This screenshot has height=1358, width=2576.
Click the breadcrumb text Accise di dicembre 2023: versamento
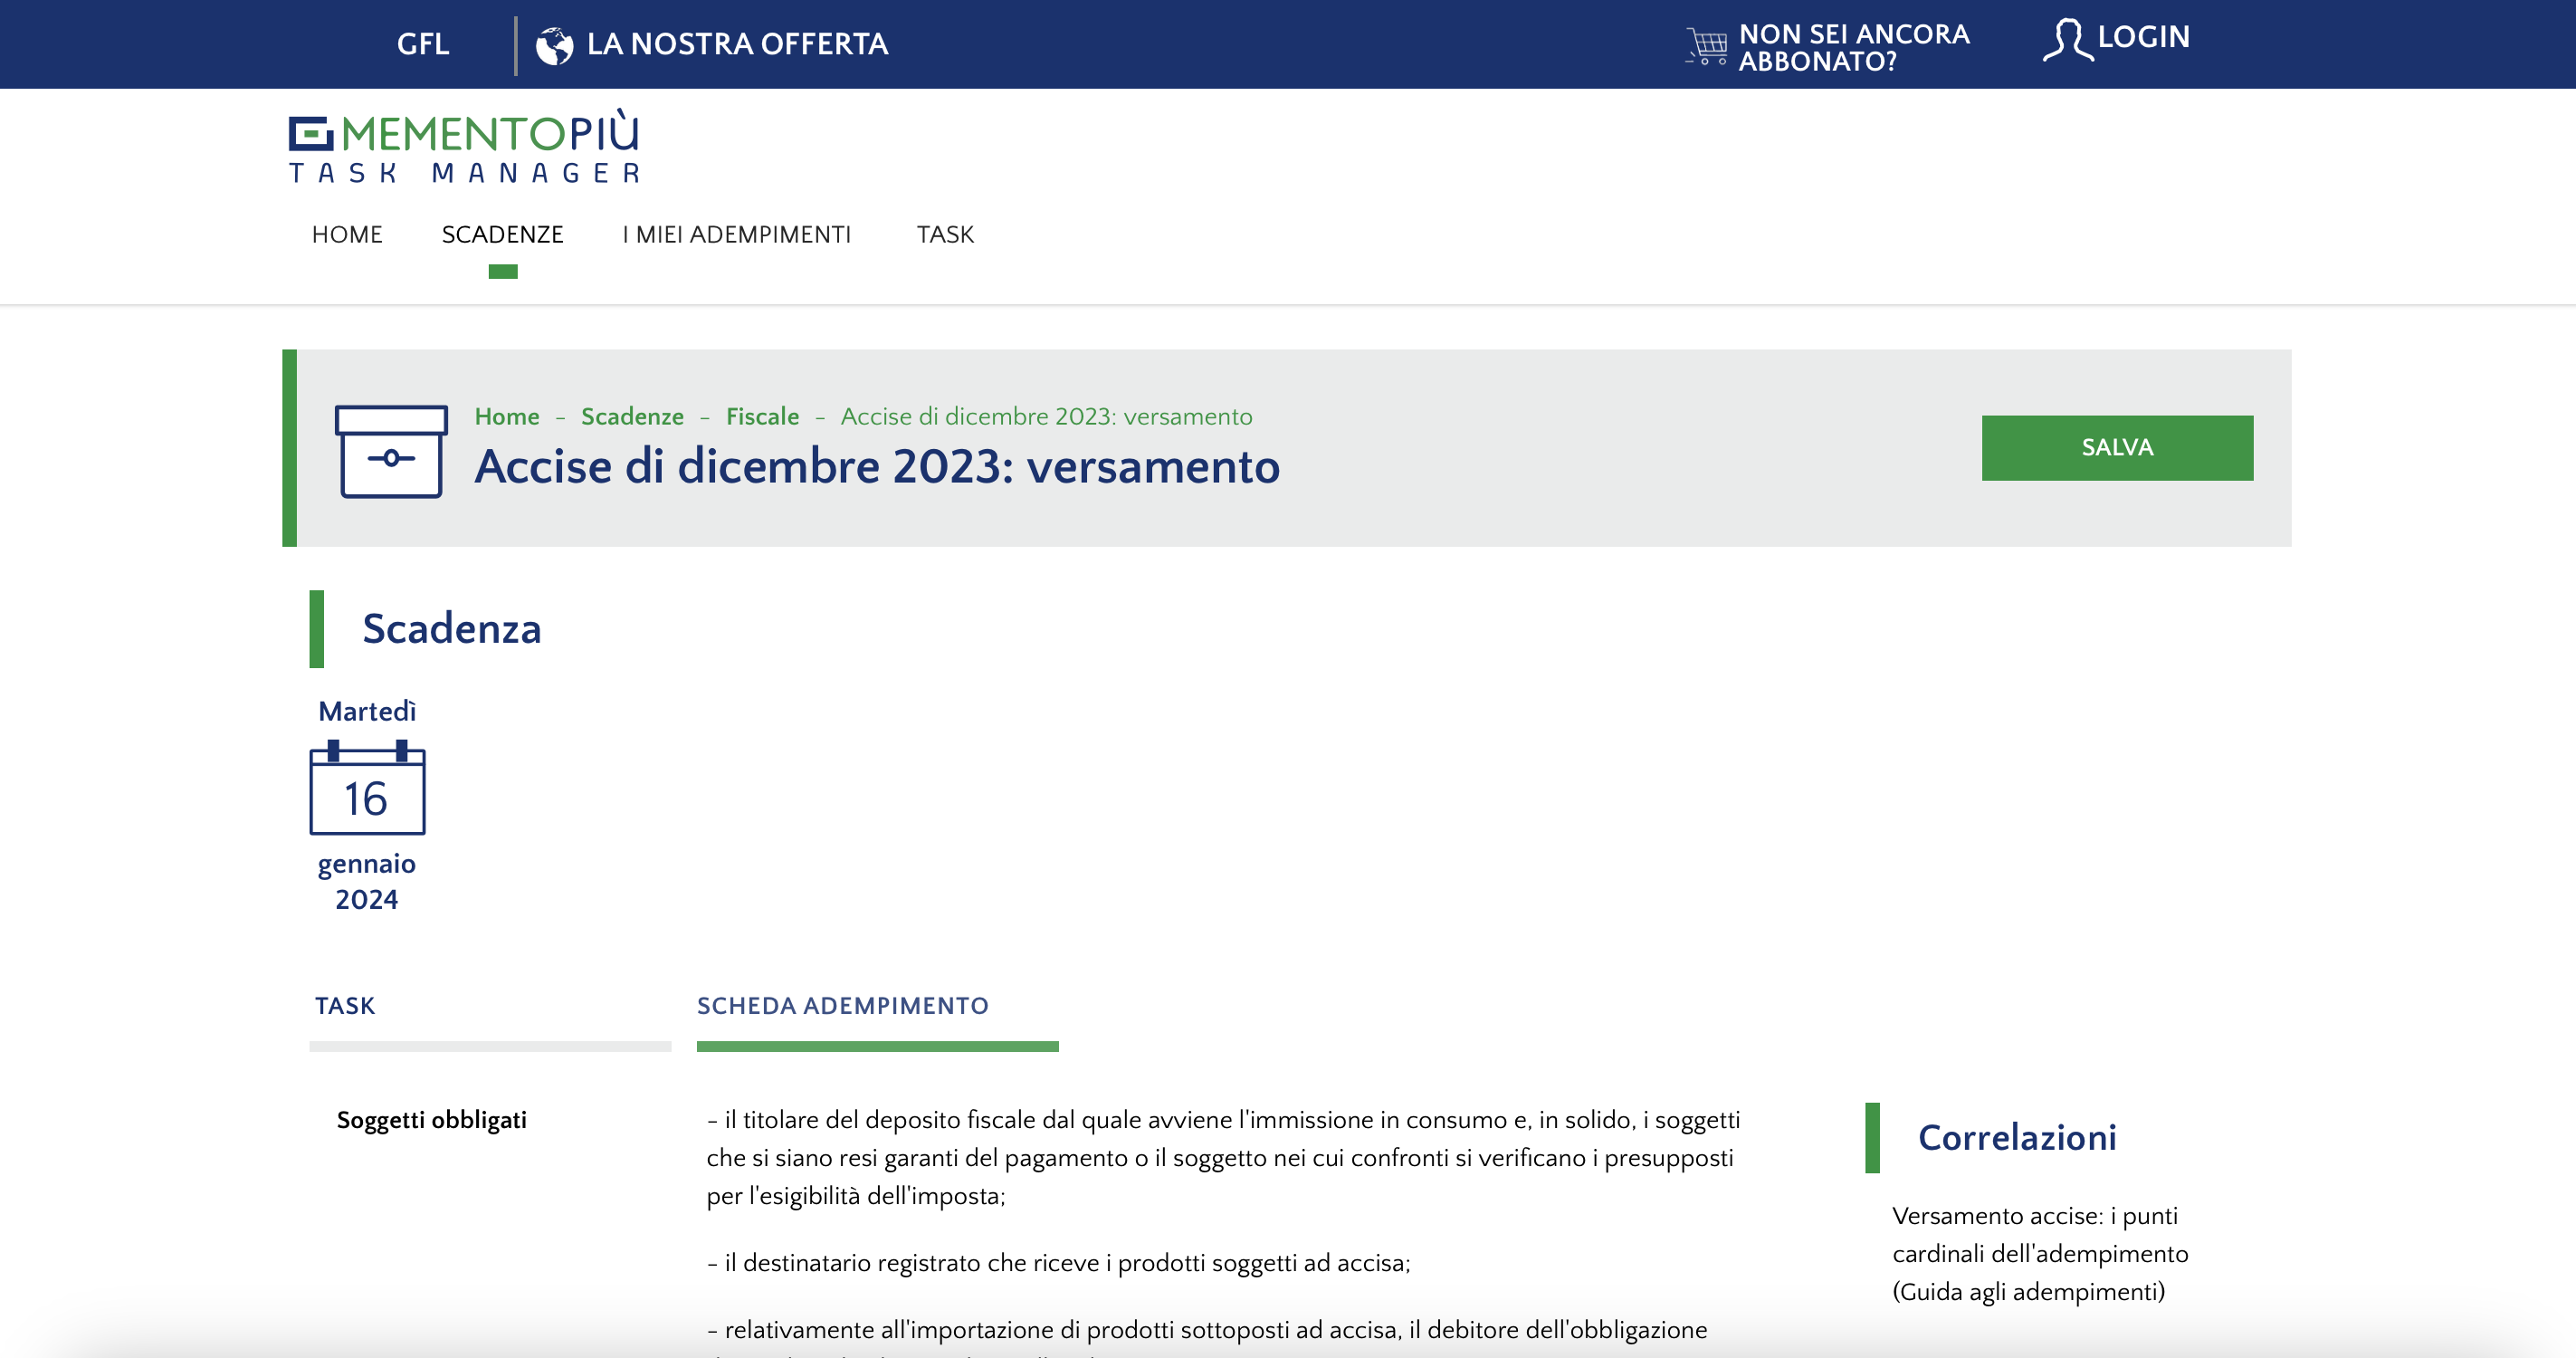point(1046,416)
